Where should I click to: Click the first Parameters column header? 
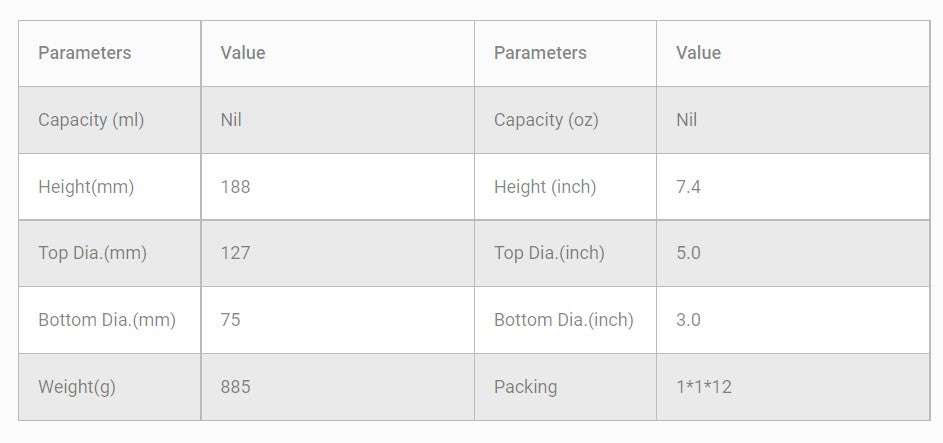tap(84, 53)
